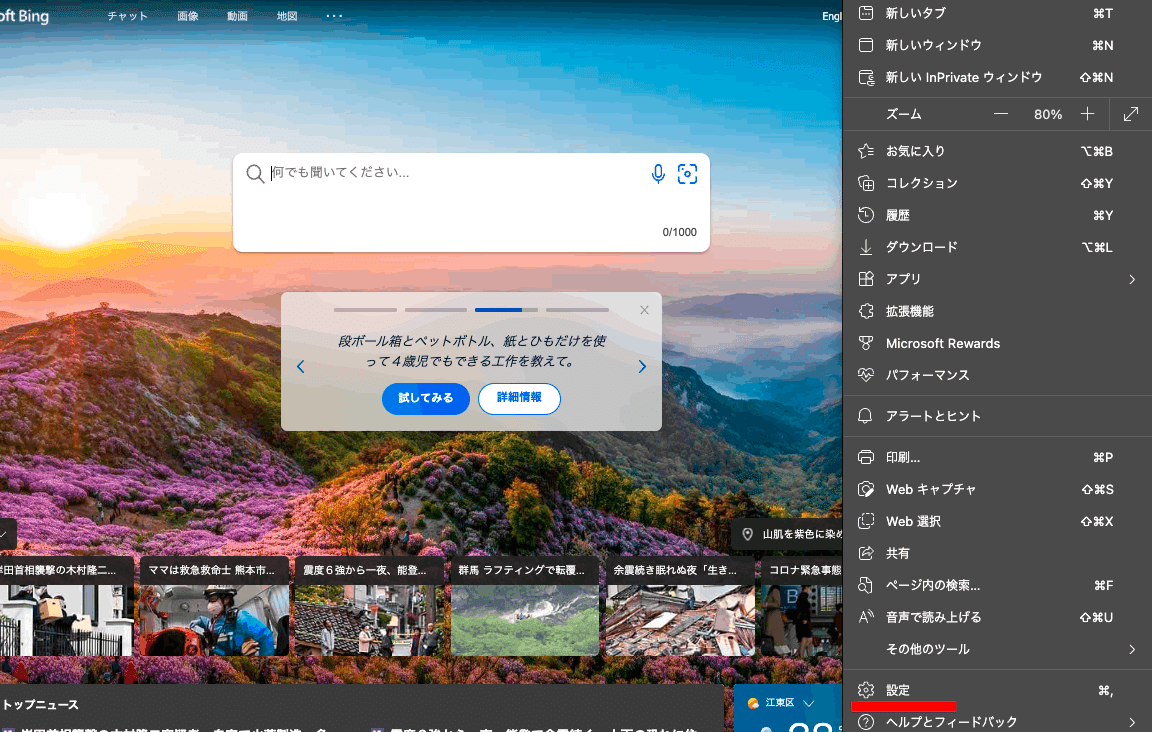This screenshot has height=732, width=1152.
Task: Click the favorites star icon
Action: (866, 151)
